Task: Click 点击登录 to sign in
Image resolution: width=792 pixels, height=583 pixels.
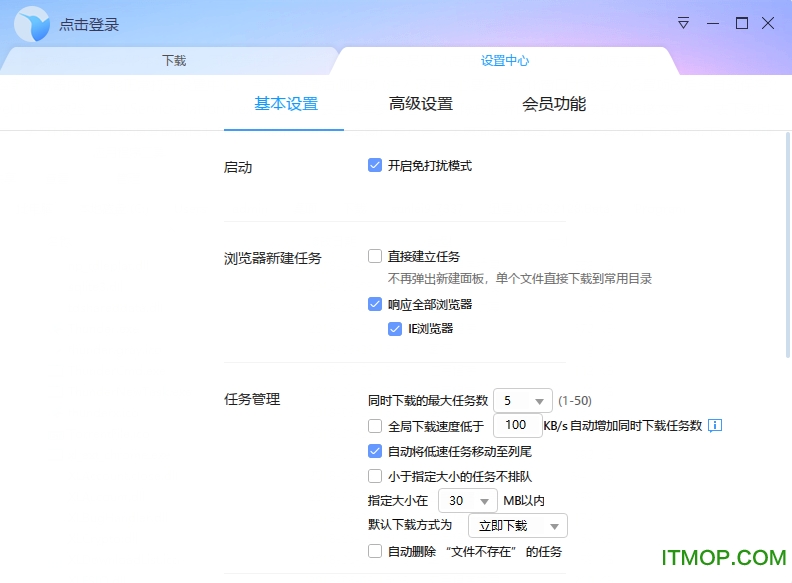Action: point(89,25)
